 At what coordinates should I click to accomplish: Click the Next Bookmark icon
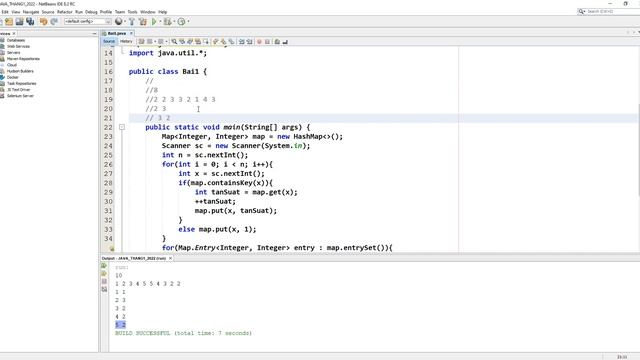click(x=224, y=41)
